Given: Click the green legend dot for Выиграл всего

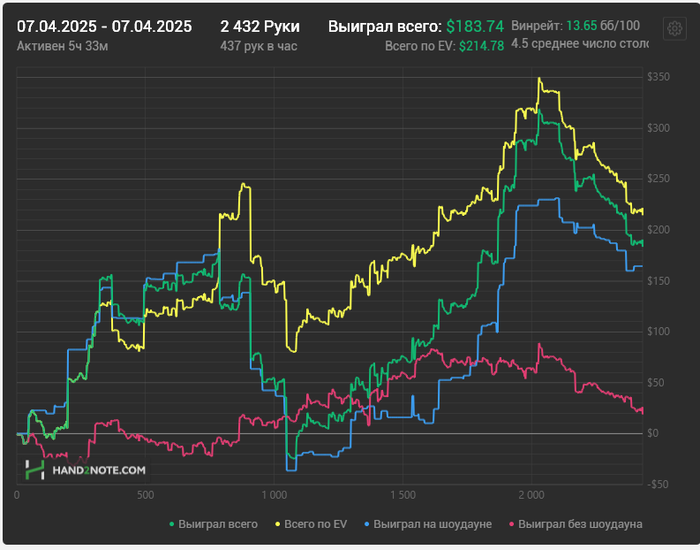Looking at the screenshot, I should click(172, 524).
